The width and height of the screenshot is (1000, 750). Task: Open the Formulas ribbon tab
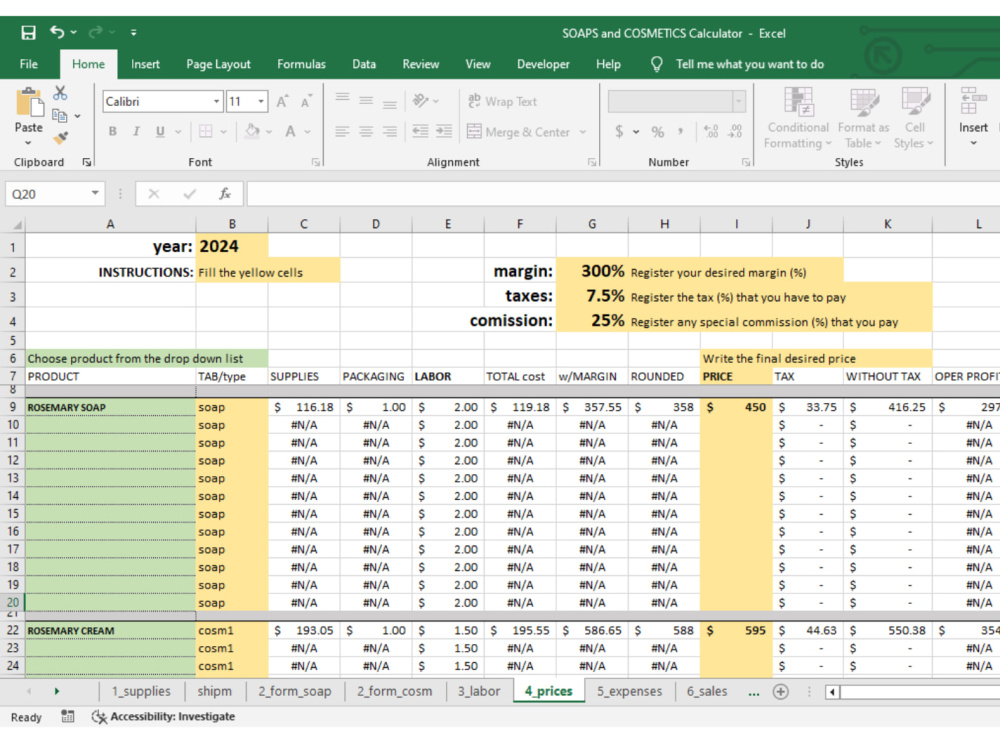(x=301, y=64)
